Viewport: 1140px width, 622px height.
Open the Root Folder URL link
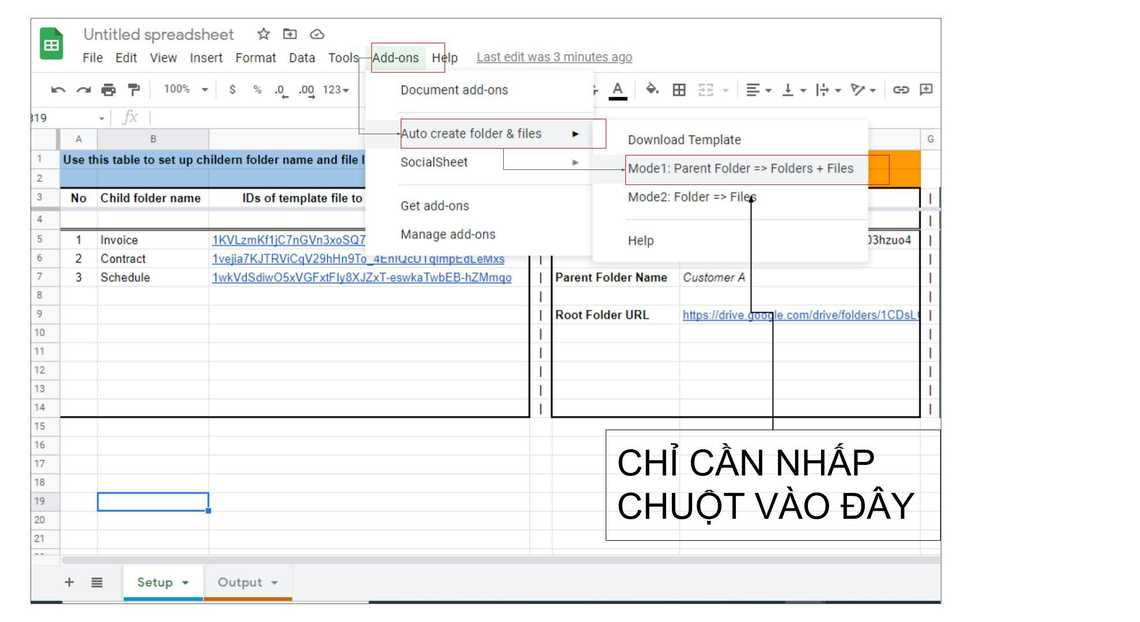click(800, 315)
